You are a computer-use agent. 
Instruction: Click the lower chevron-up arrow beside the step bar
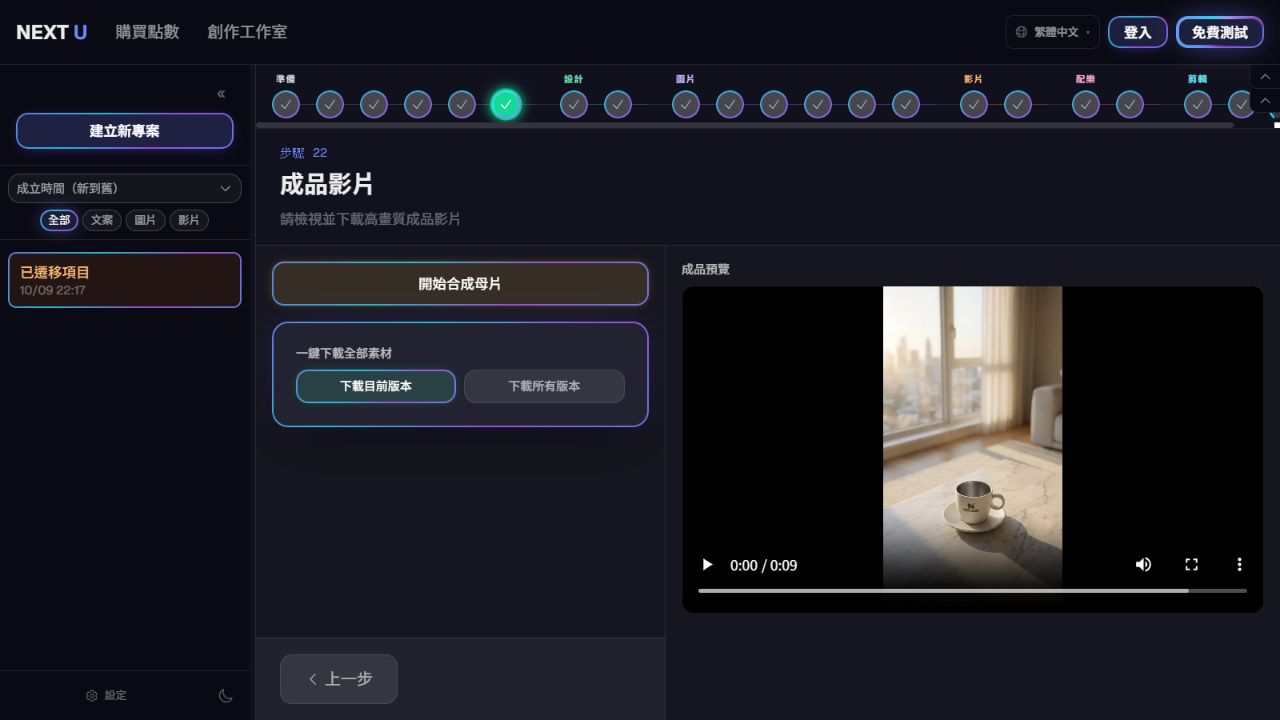click(1265, 101)
